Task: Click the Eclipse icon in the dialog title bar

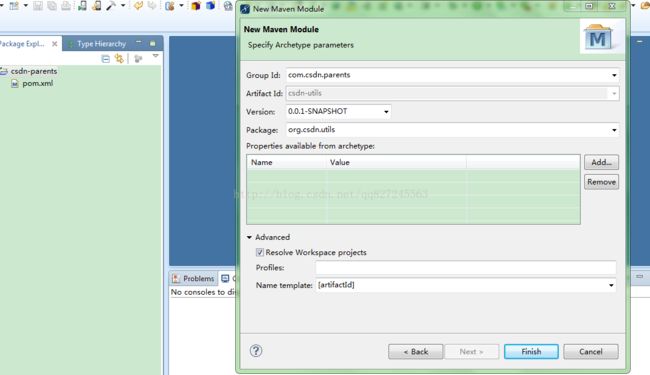Action: coord(245,9)
